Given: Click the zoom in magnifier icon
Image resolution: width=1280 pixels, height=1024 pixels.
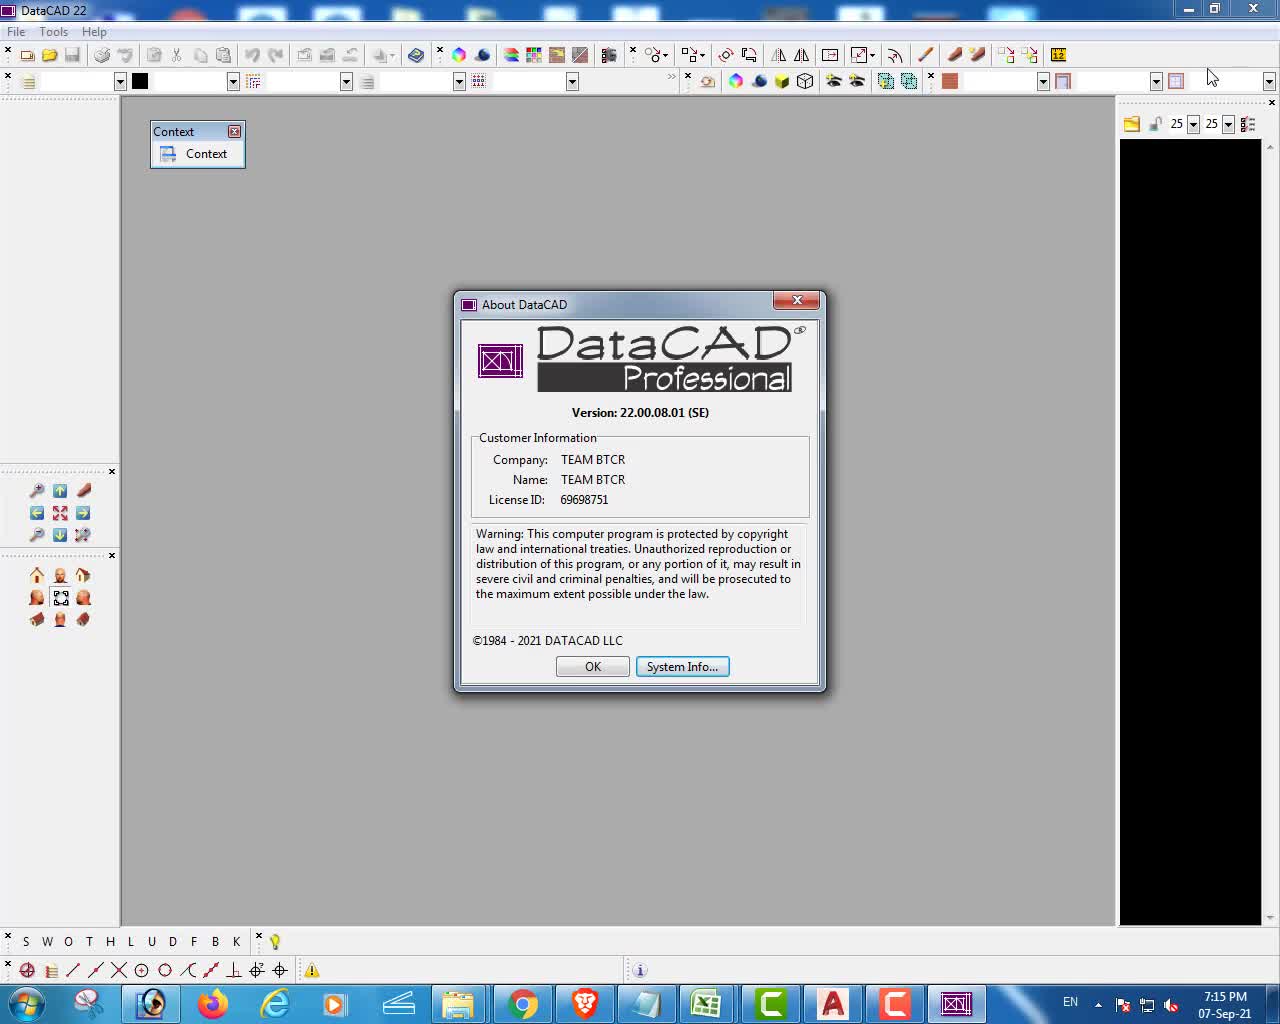Looking at the screenshot, I should [37, 491].
